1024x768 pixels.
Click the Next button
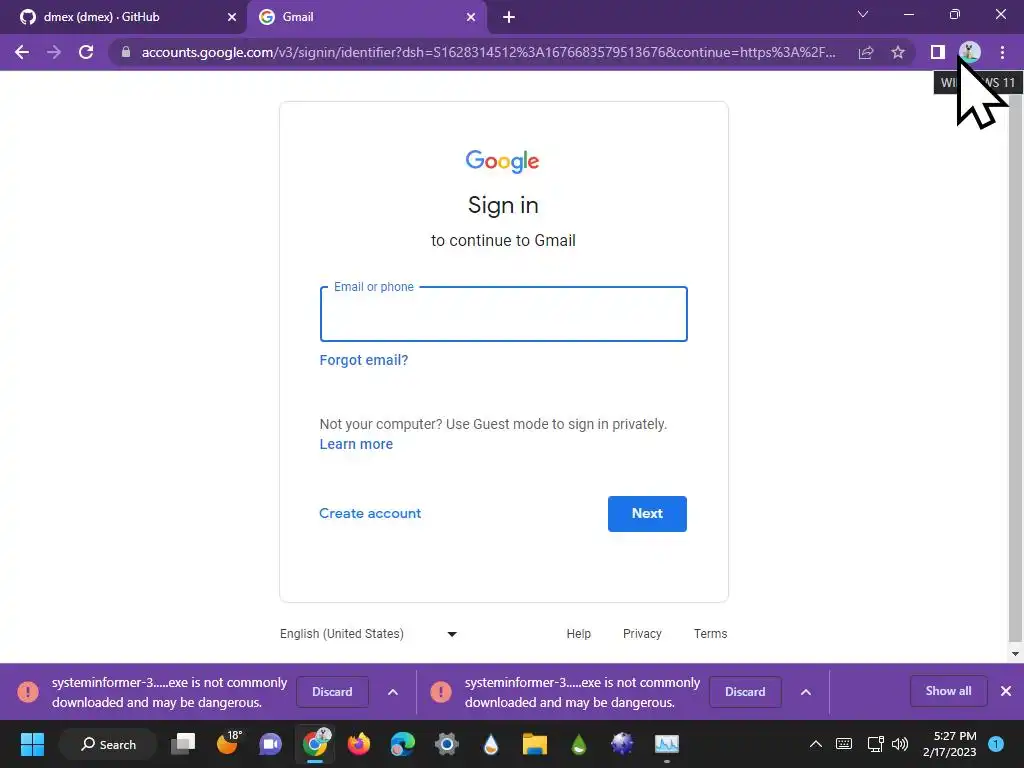click(647, 514)
